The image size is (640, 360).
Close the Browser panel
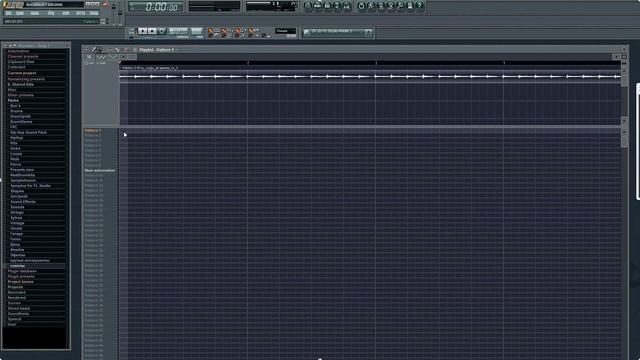pyautogui.click(x=67, y=45)
